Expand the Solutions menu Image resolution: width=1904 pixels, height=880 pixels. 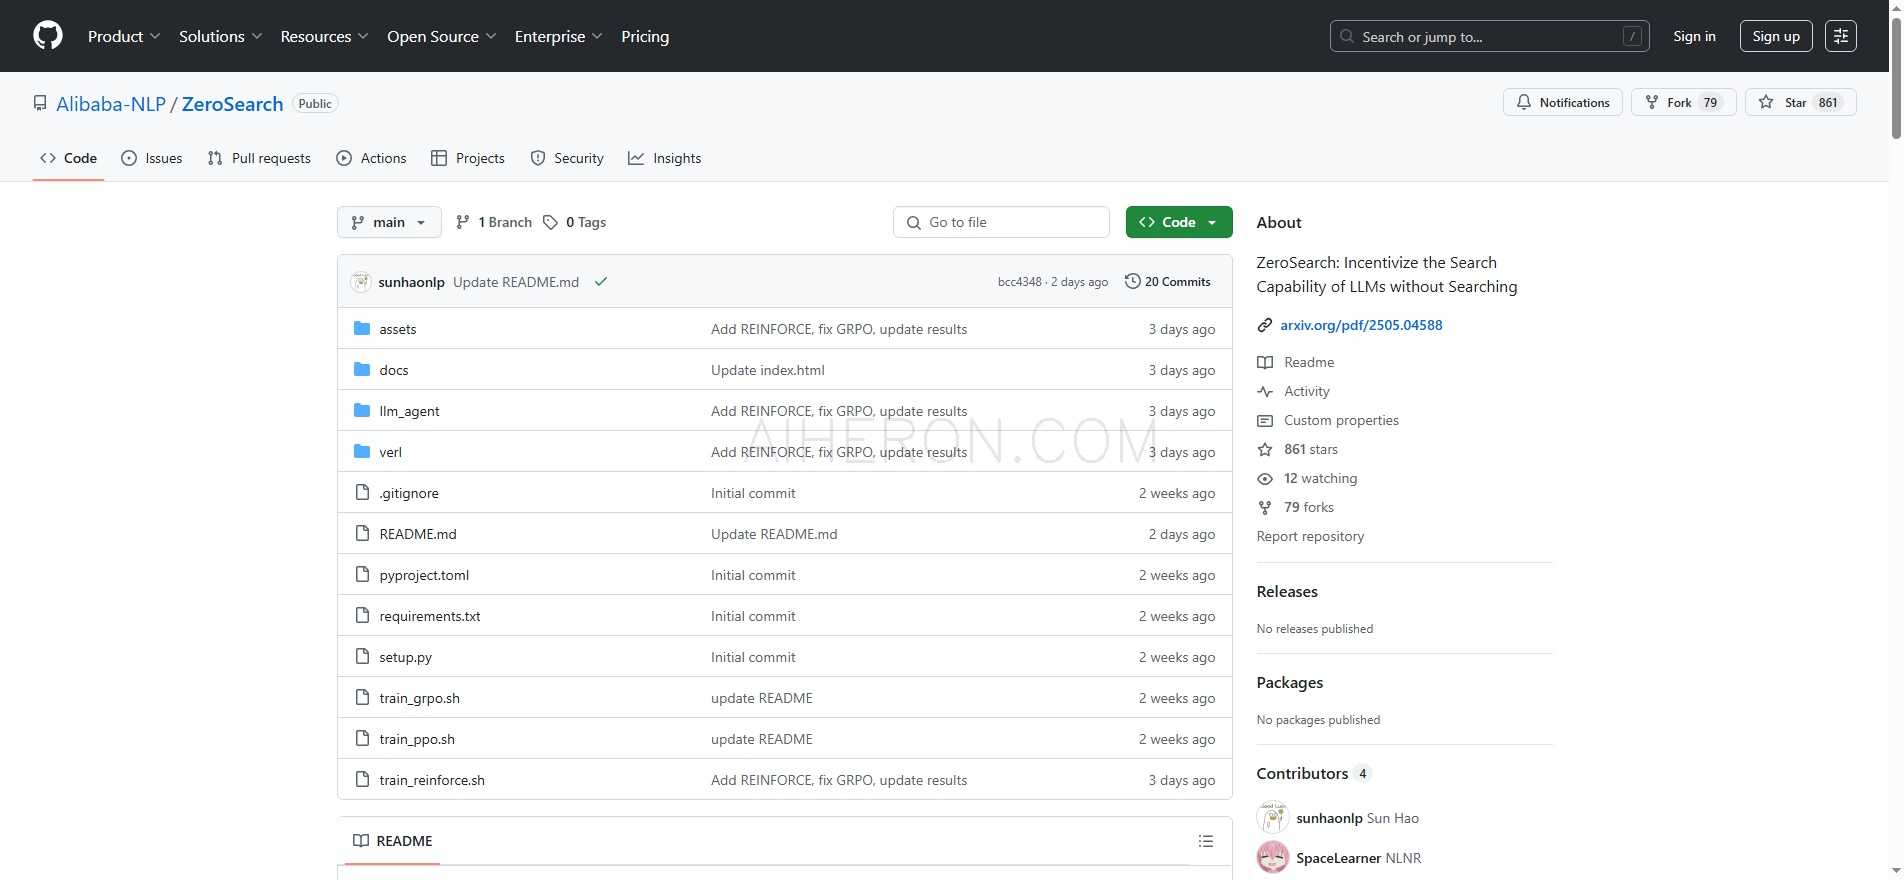(220, 36)
